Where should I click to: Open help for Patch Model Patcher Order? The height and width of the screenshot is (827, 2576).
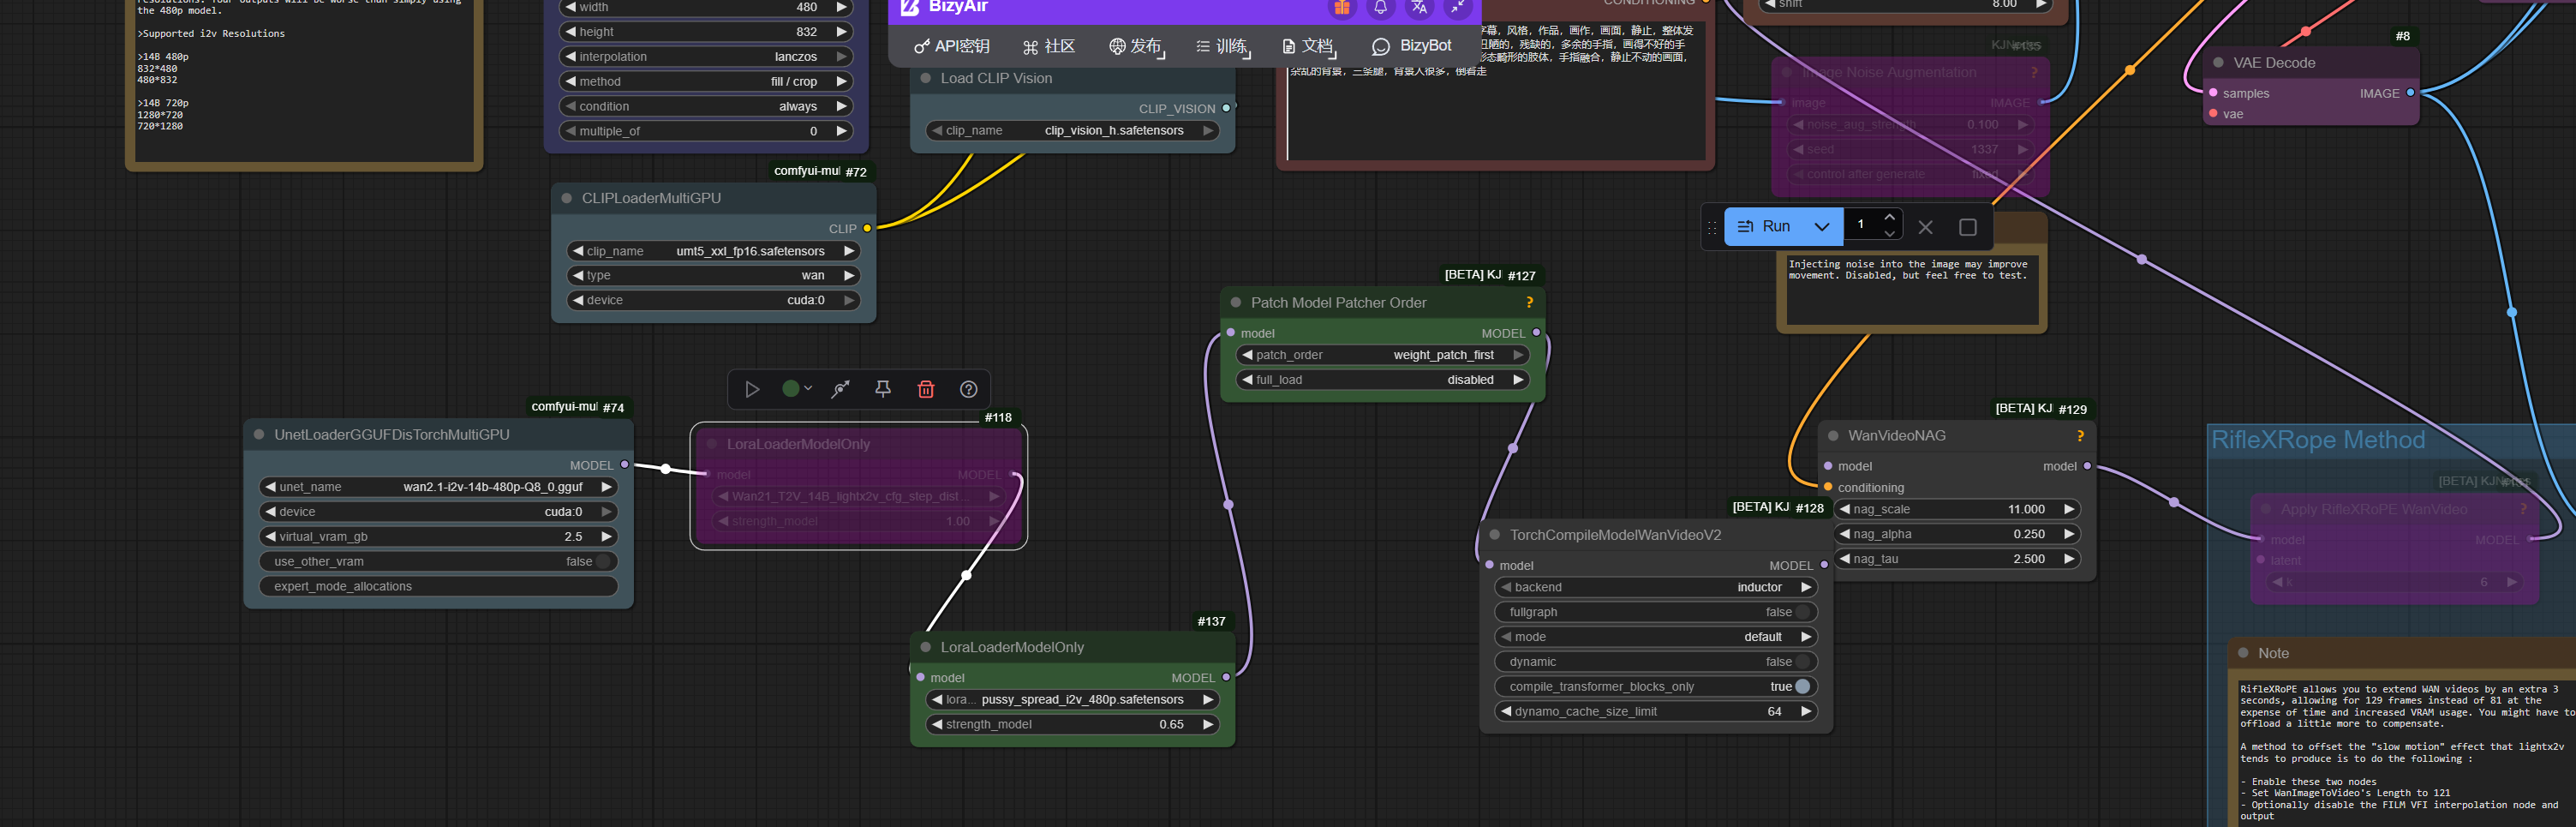click(x=1529, y=303)
